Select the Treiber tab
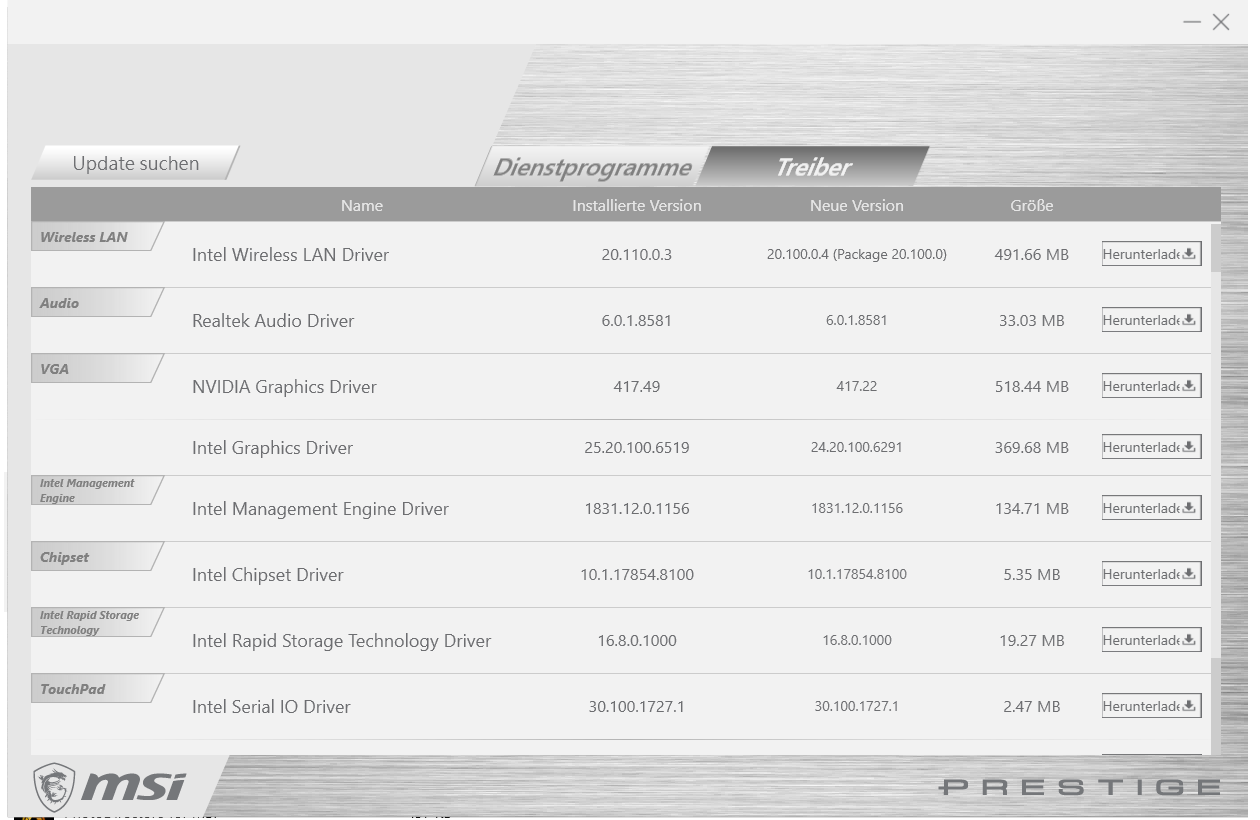This screenshot has width=1260, height=820. tap(814, 167)
